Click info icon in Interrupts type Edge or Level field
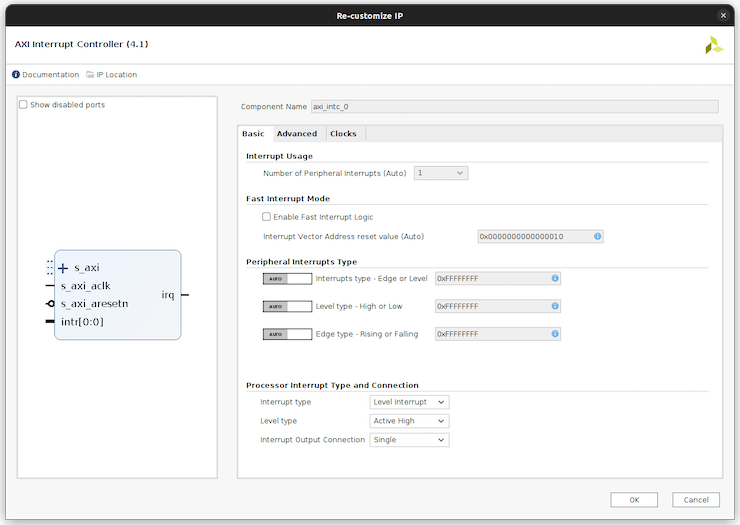Screen dimensions: 740x525 pos(554,278)
